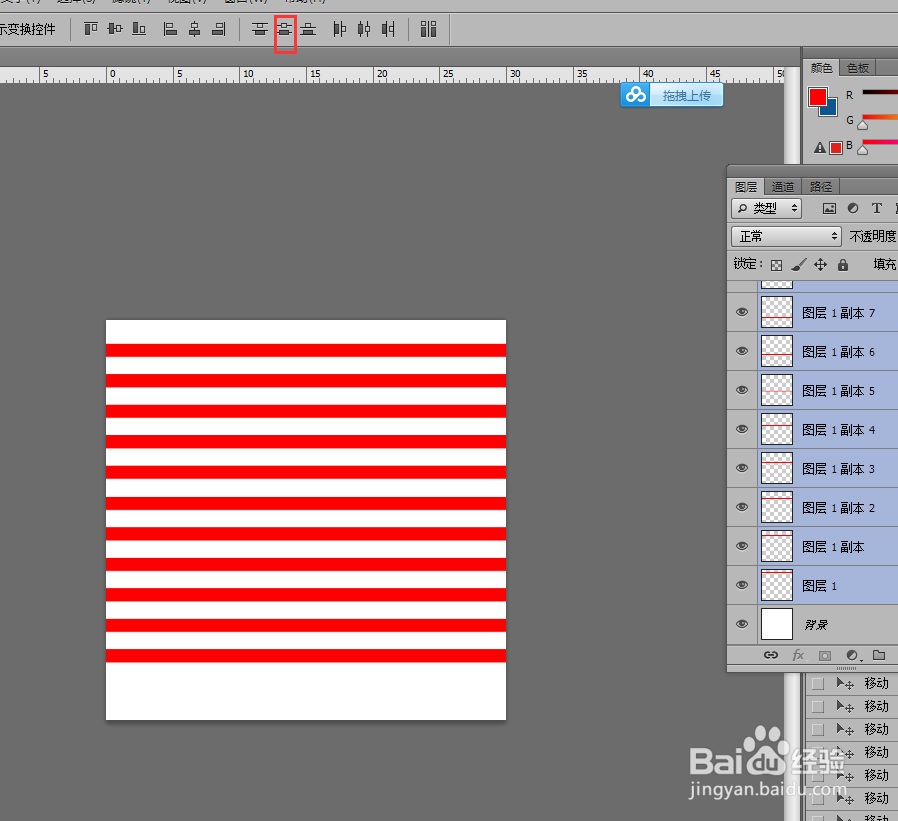The image size is (898, 821).
Task: Click the G channel slider handle
Action: [x=862, y=125]
